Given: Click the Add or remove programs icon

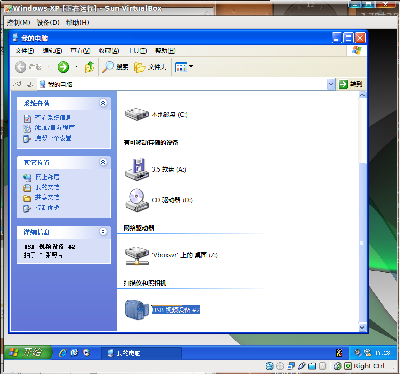Looking at the screenshot, I should [x=27, y=128].
